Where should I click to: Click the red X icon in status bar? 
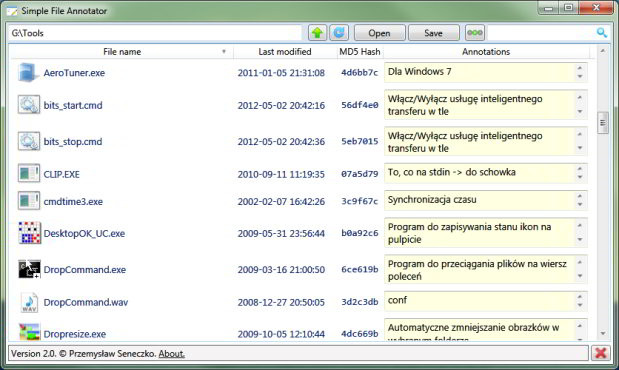pos(600,353)
